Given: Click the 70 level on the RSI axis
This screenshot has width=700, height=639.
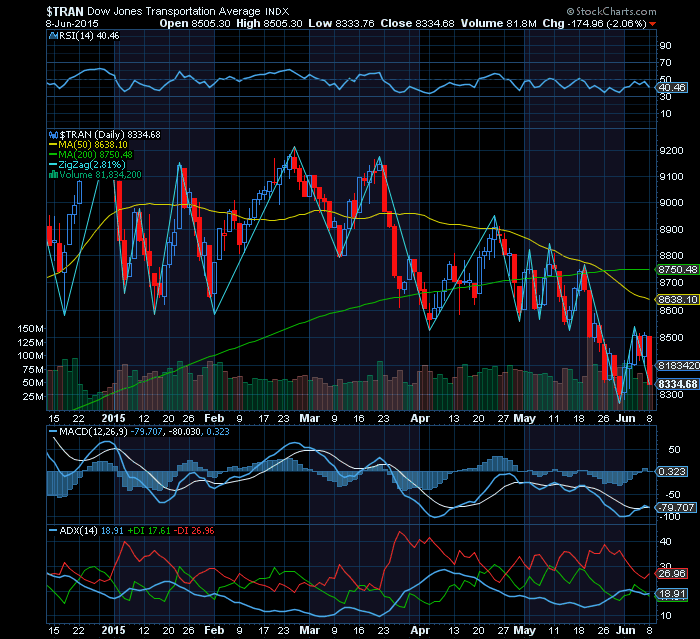Looking at the screenshot, I should pyautogui.click(x=665, y=63).
